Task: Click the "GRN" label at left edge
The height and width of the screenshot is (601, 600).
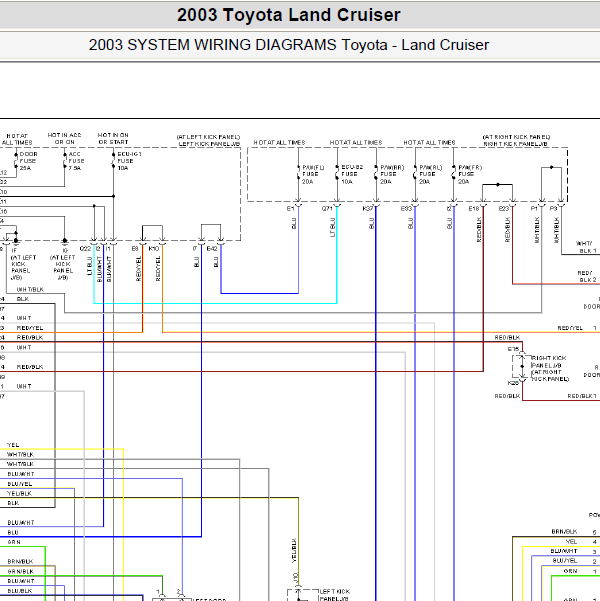Action: point(14,542)
